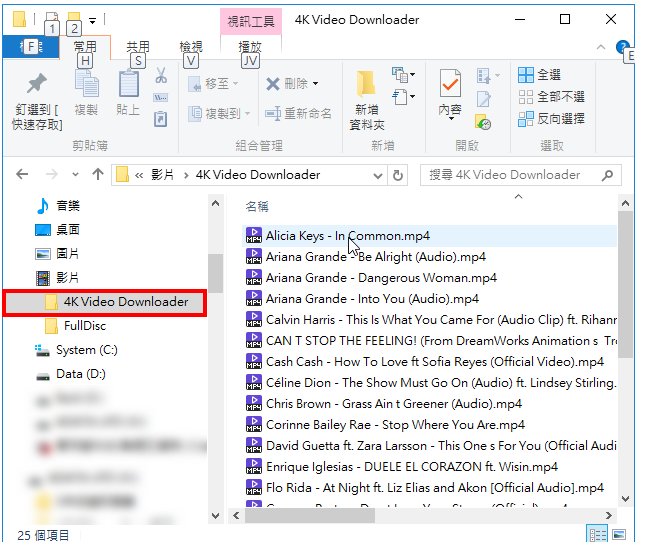Click the magnifier search icon
Image resolution: width=651 pixels, height=542 pixels.
coord(608,175)
